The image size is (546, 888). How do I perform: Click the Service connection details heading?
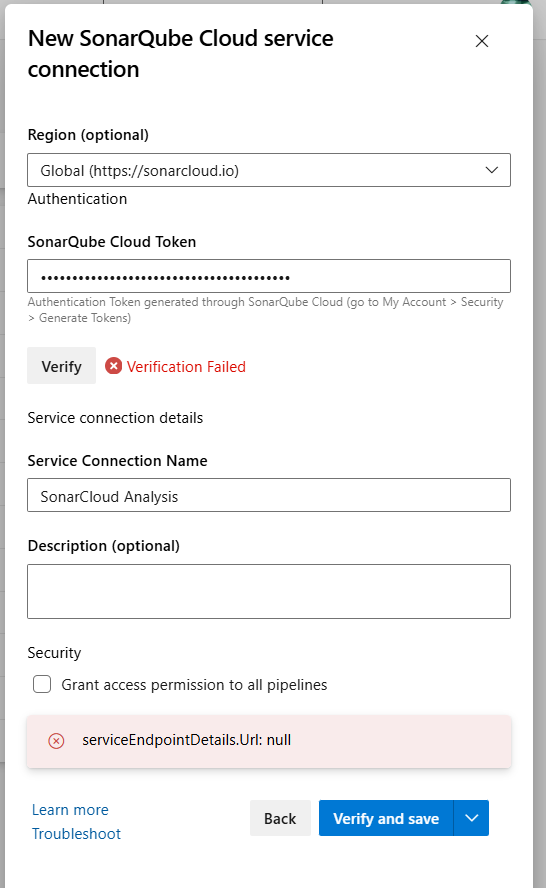pyautogui.click(x=115, y=418)
